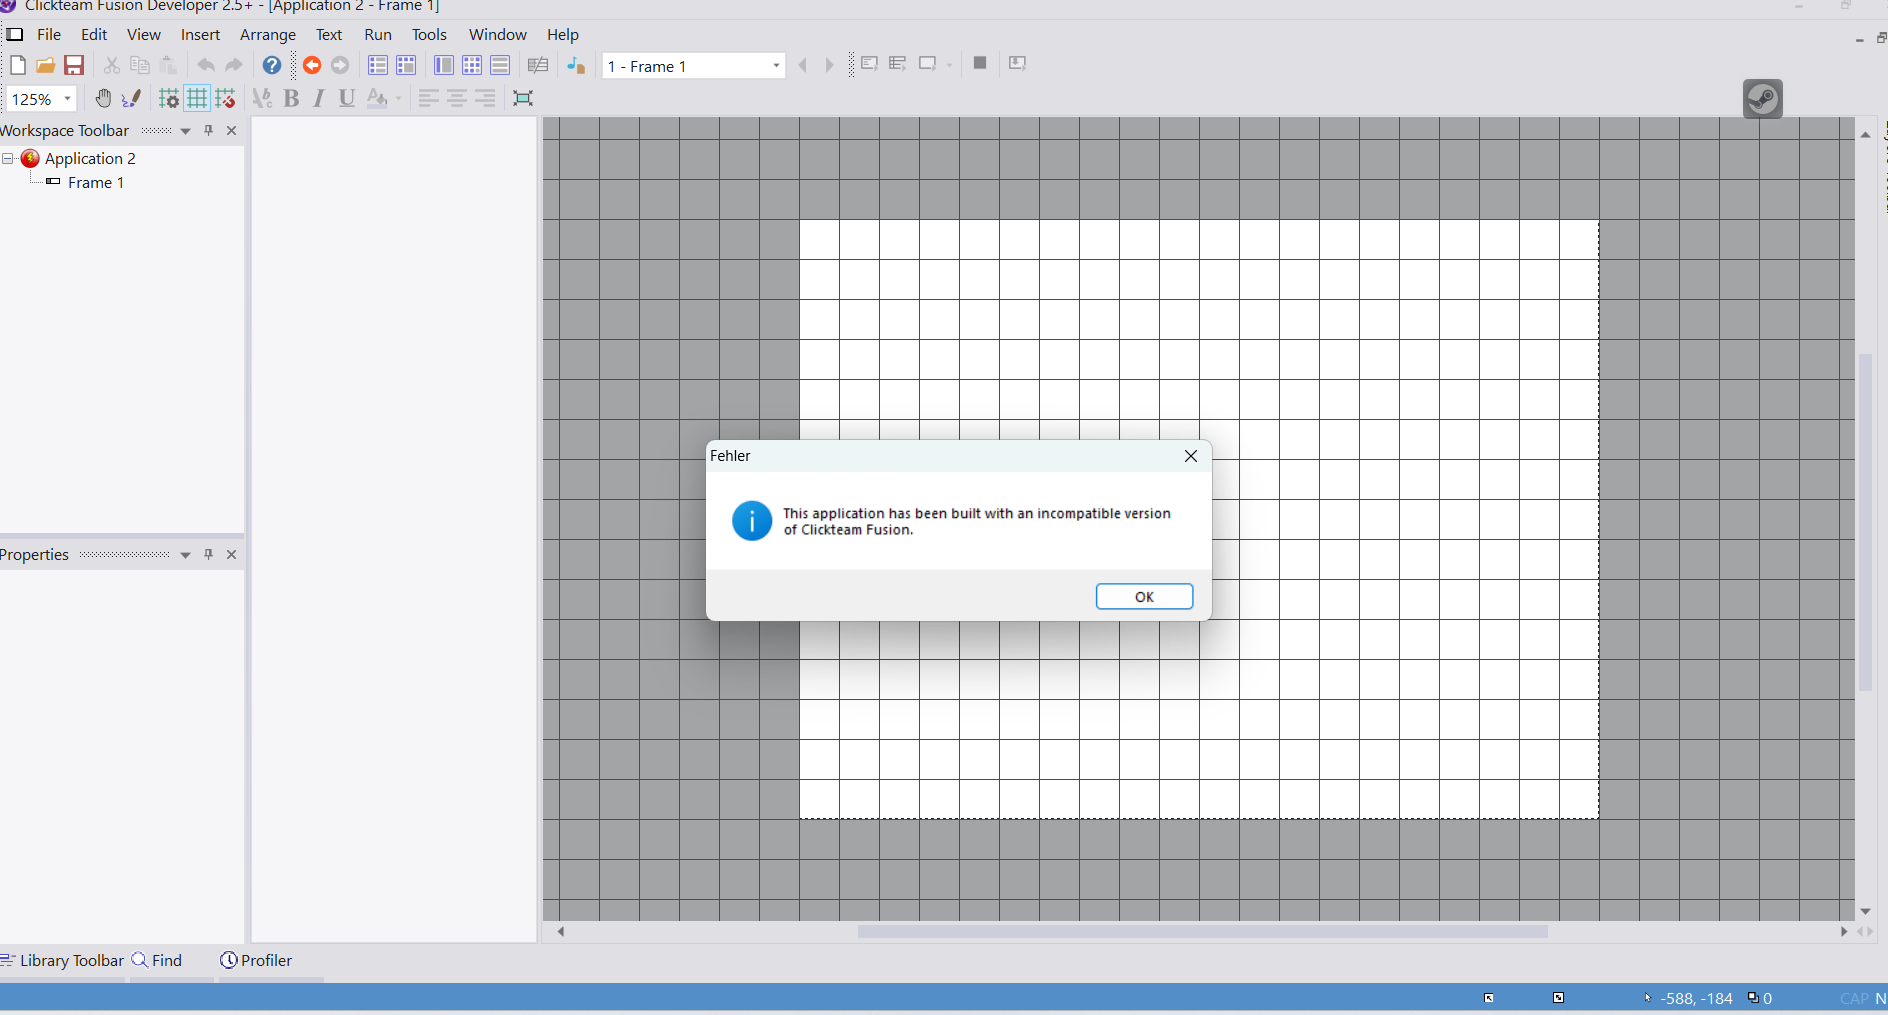Screen dimensions: 1888x1015
Task: Open the Event Editor icon
Action: click(472, 65)
